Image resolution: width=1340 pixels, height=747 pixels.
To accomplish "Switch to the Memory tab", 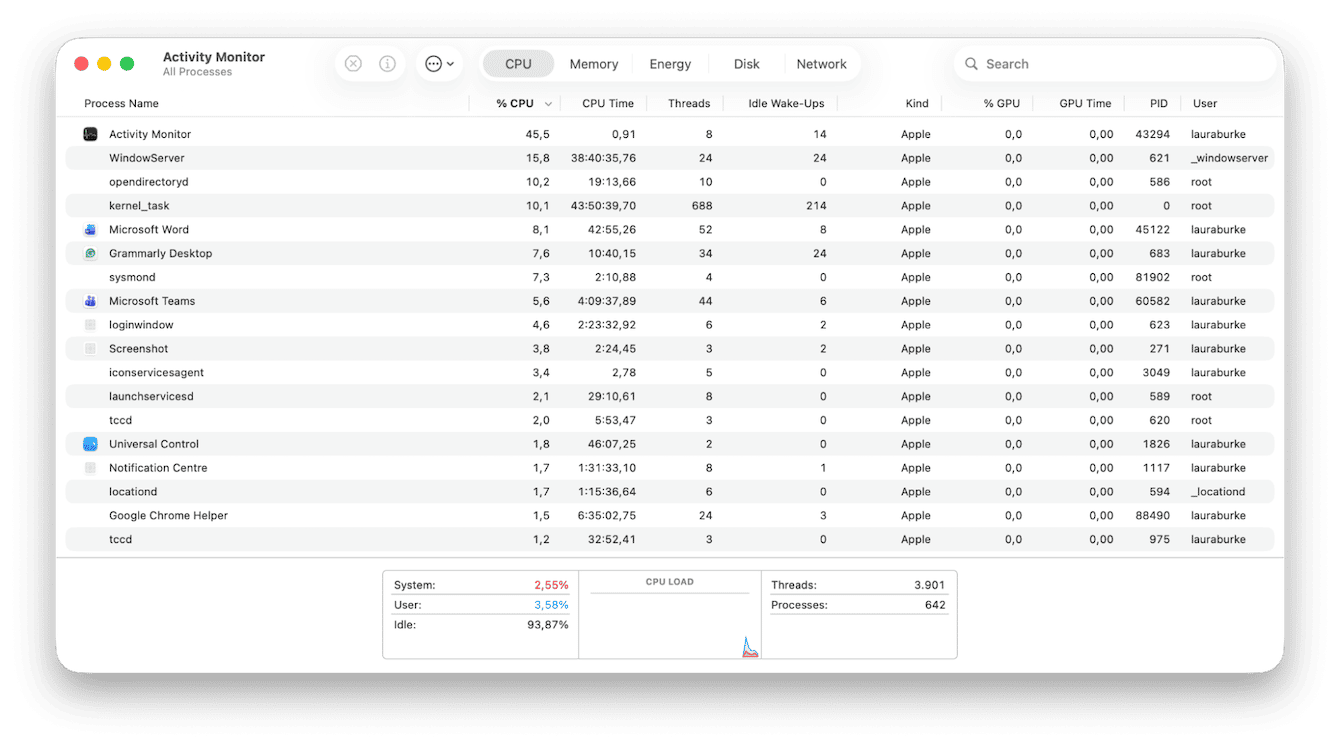I will 593,63.
